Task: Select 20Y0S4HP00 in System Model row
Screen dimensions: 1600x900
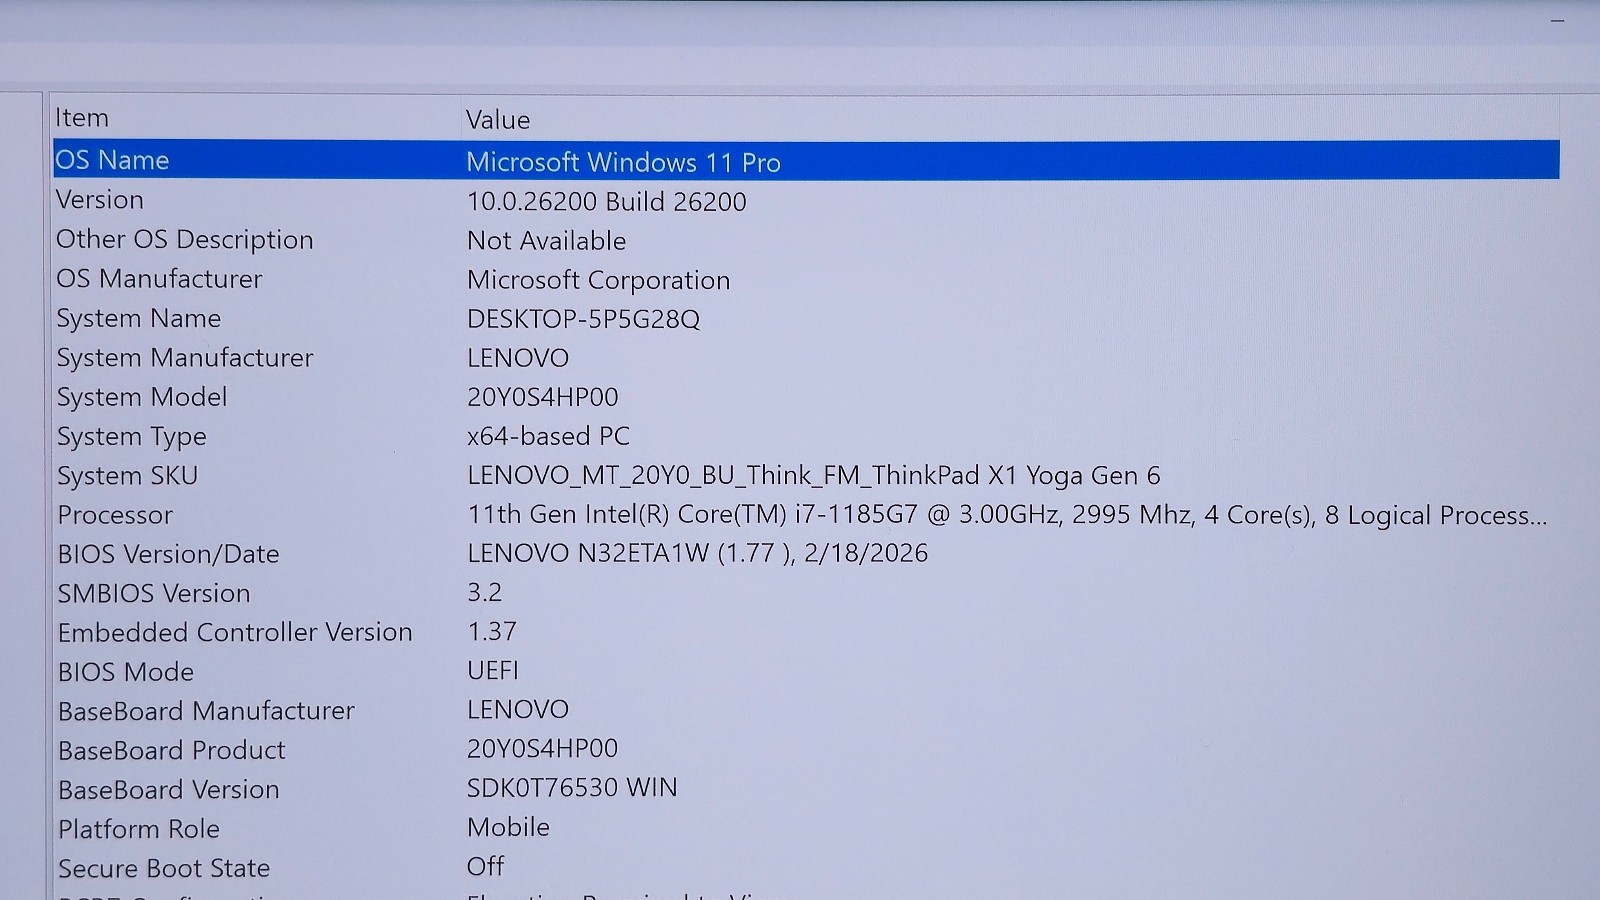Action: tap(543, 397)
